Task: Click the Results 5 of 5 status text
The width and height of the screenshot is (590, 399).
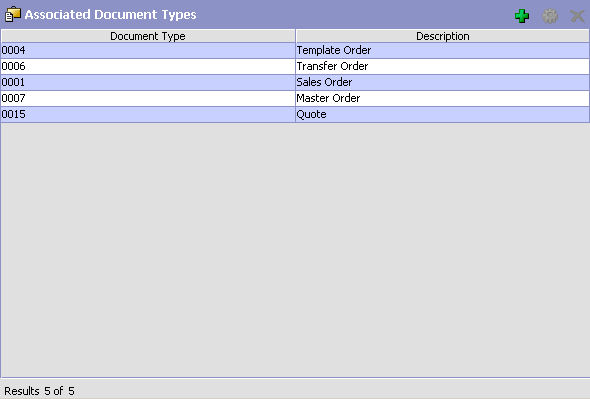Action: (x=40, y=391)
